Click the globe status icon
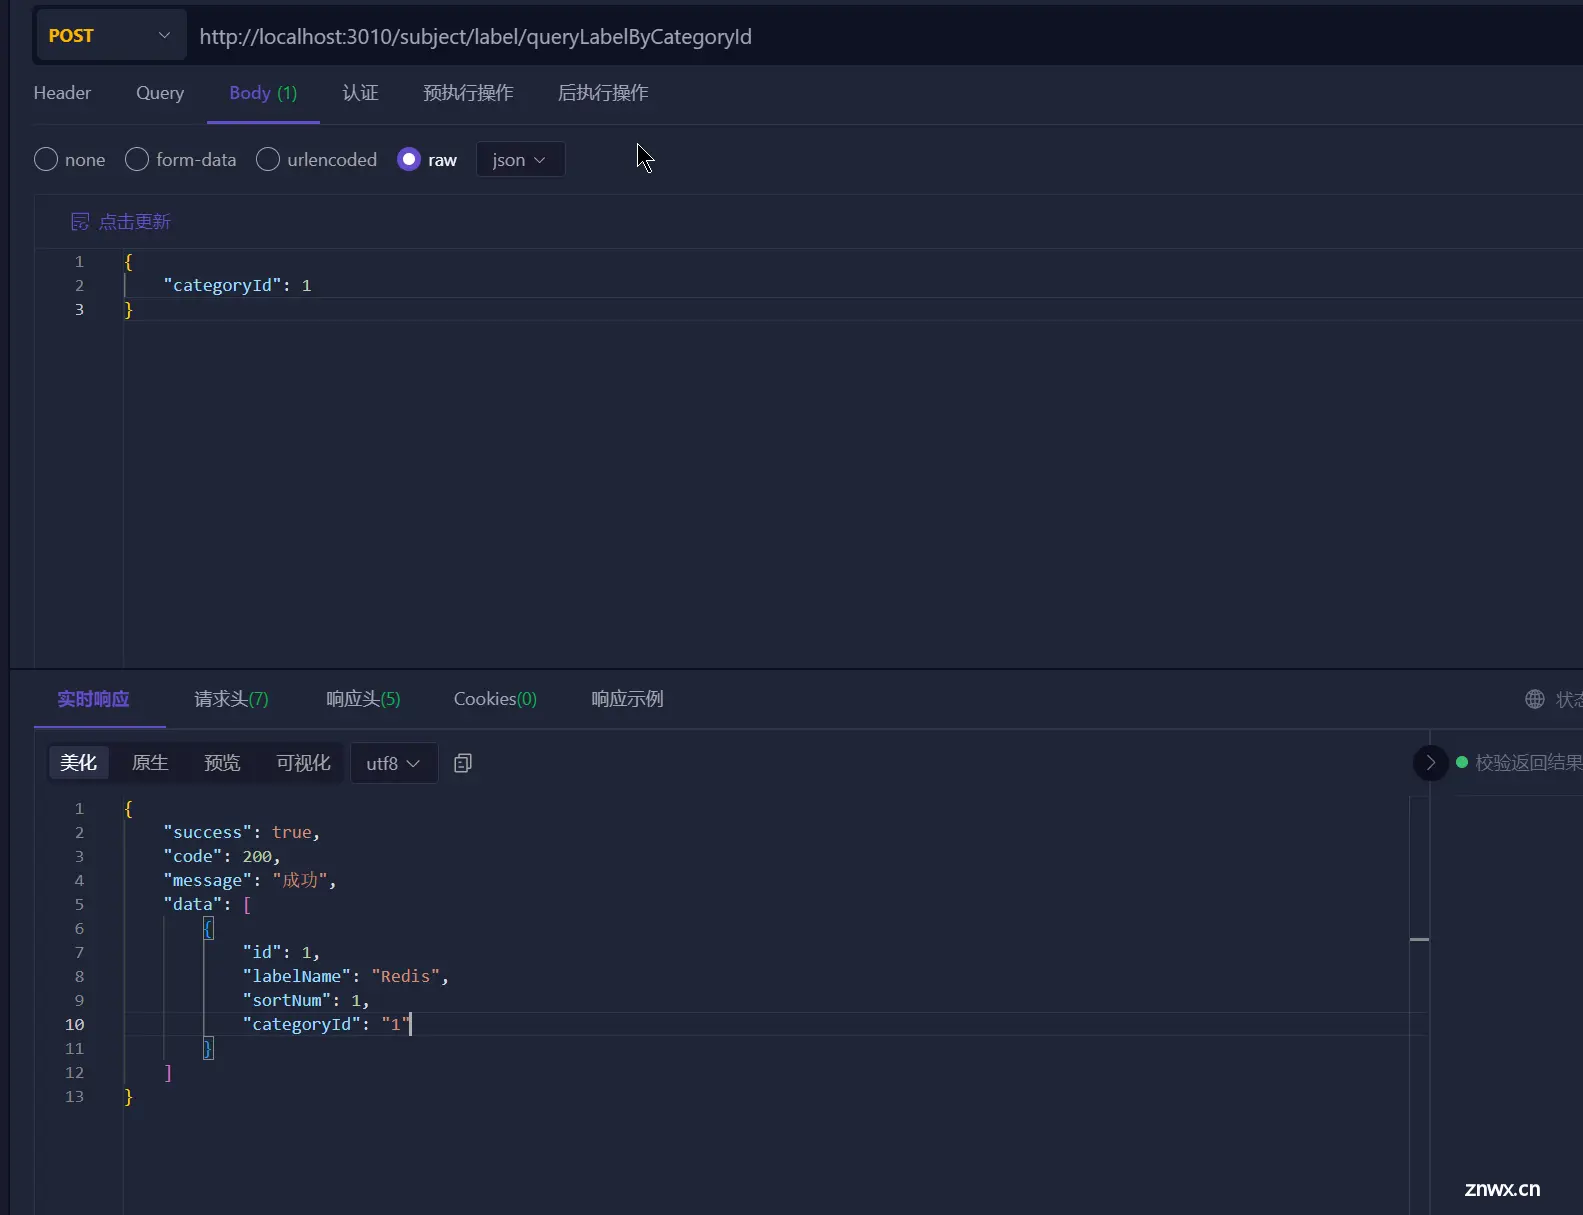 coord(1535,699)
